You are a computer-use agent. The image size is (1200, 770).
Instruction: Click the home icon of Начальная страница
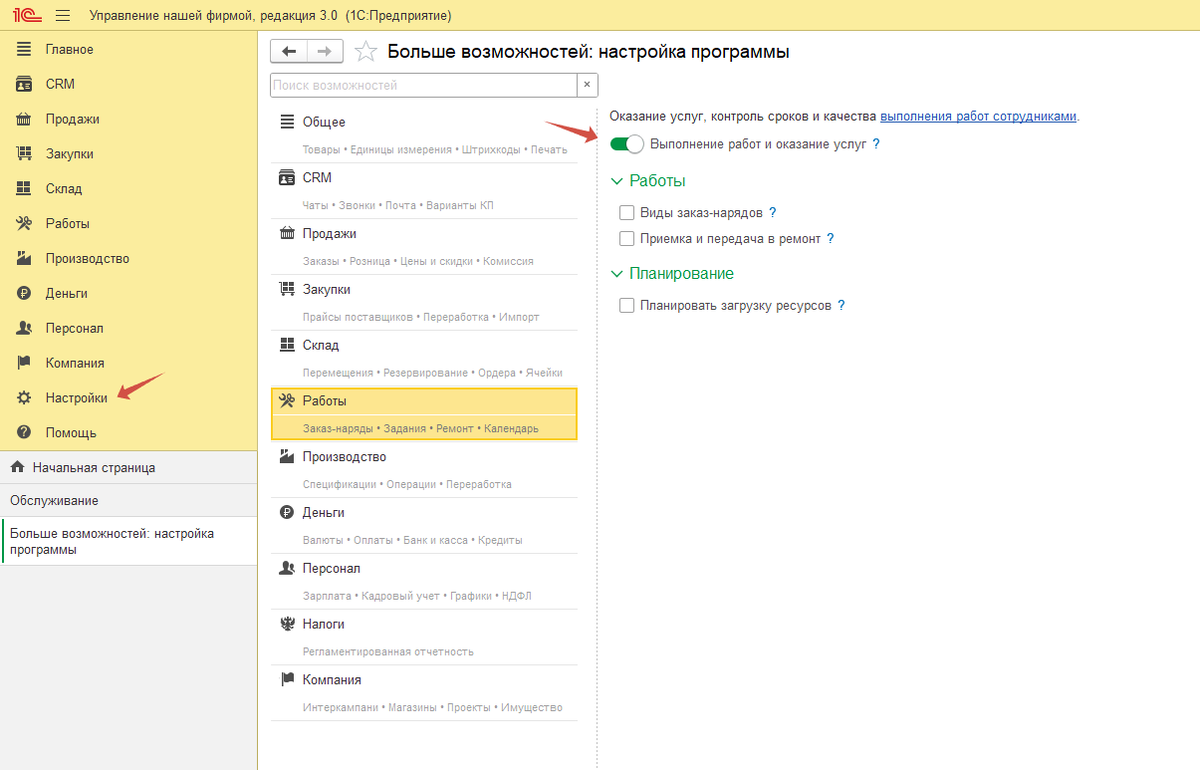click(17, 467)
